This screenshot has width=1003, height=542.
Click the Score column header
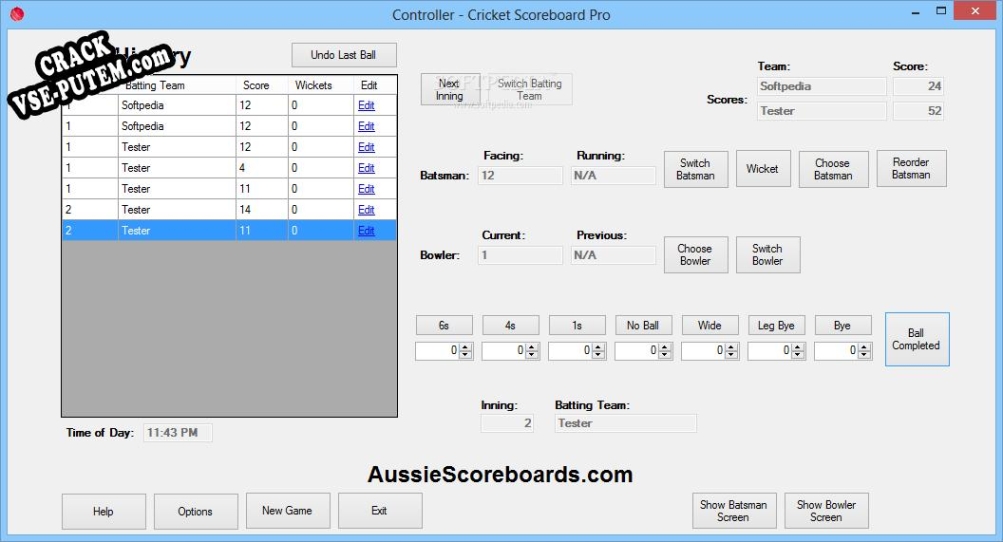(262, 85)
